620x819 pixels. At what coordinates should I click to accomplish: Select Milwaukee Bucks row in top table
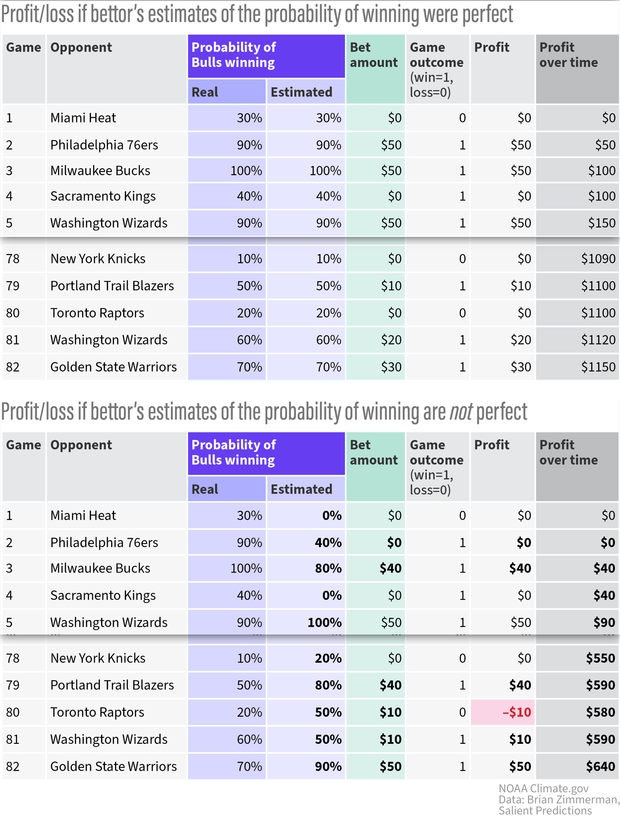(310, 171)
